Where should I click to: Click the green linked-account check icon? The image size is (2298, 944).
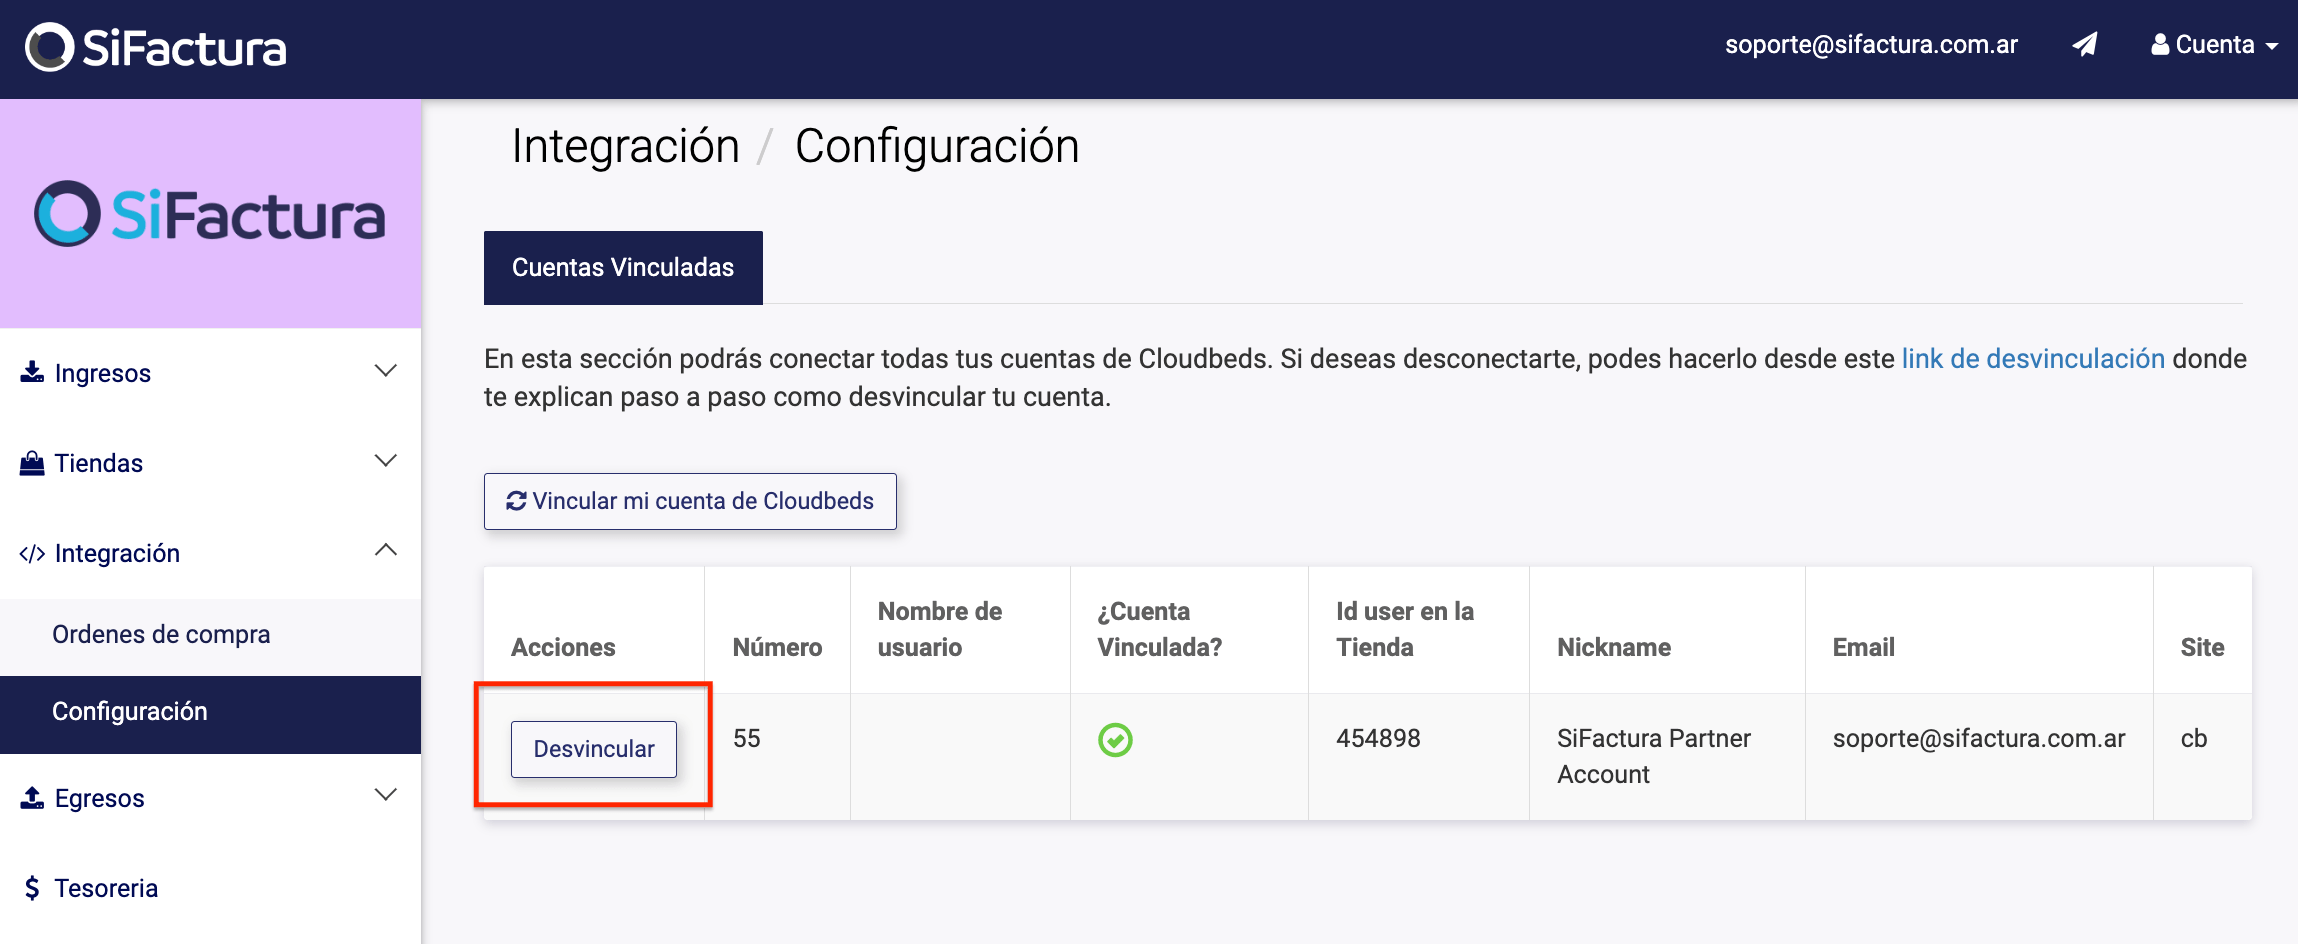[x=1115, y=740]
